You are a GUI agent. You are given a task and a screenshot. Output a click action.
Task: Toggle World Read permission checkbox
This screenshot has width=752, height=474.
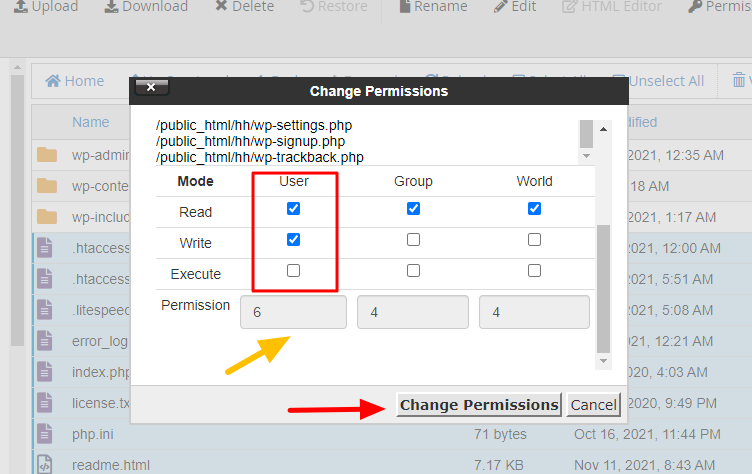click(x=534, y=209)
